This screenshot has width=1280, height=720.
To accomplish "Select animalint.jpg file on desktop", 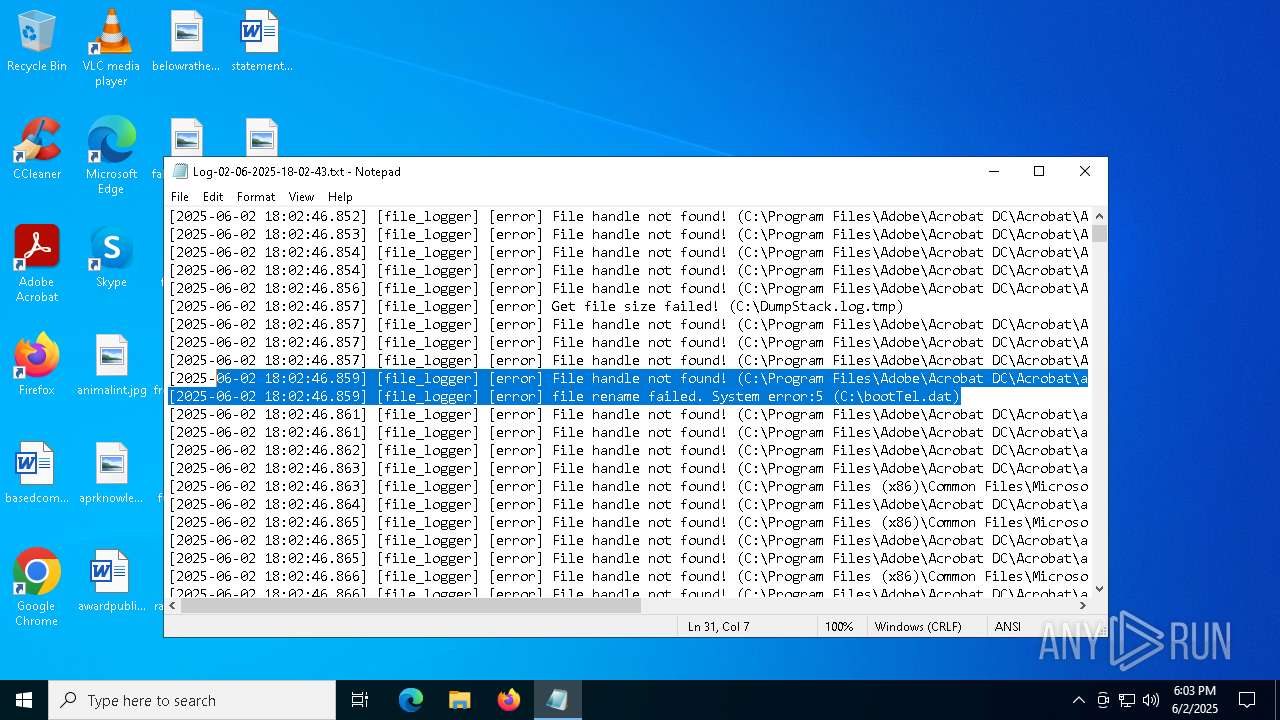I will click(111, 364).
